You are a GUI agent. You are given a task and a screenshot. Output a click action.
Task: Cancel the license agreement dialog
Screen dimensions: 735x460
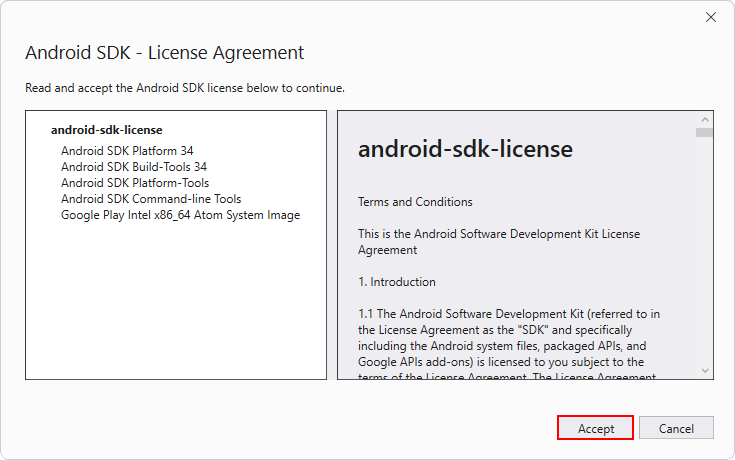tap(676, 428)
